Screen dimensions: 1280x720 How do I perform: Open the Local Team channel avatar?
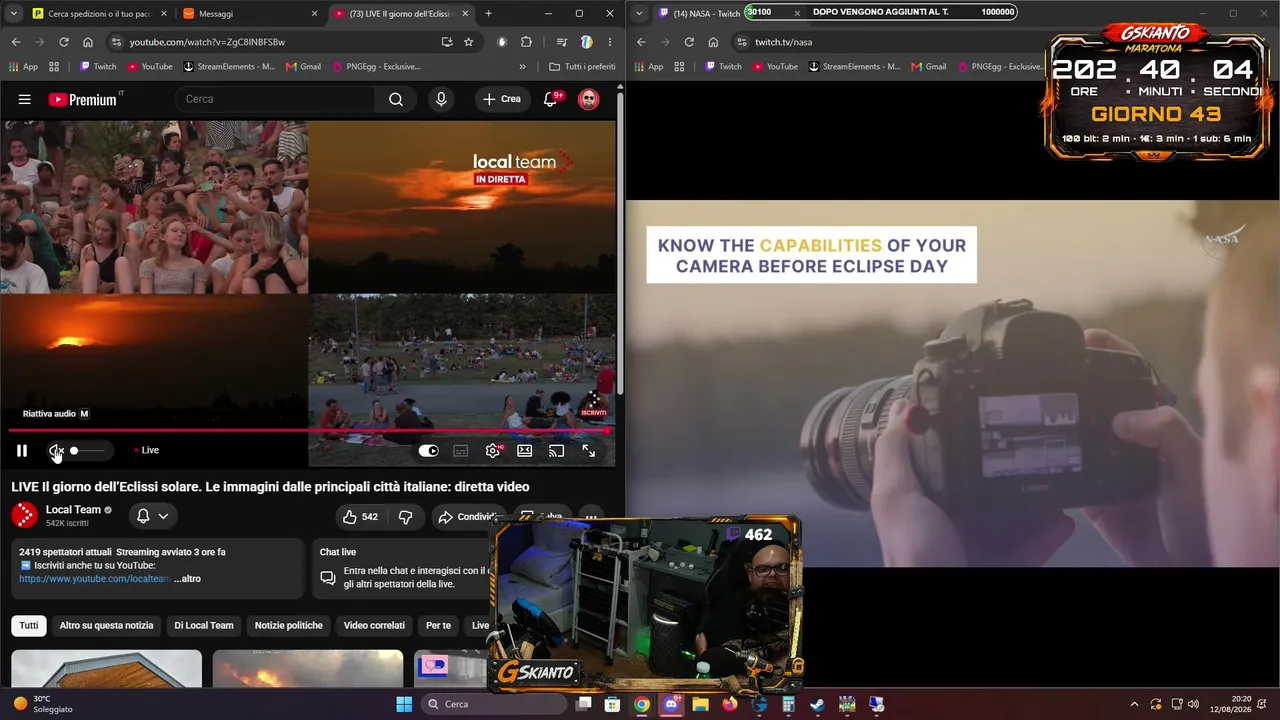[24, 515]
